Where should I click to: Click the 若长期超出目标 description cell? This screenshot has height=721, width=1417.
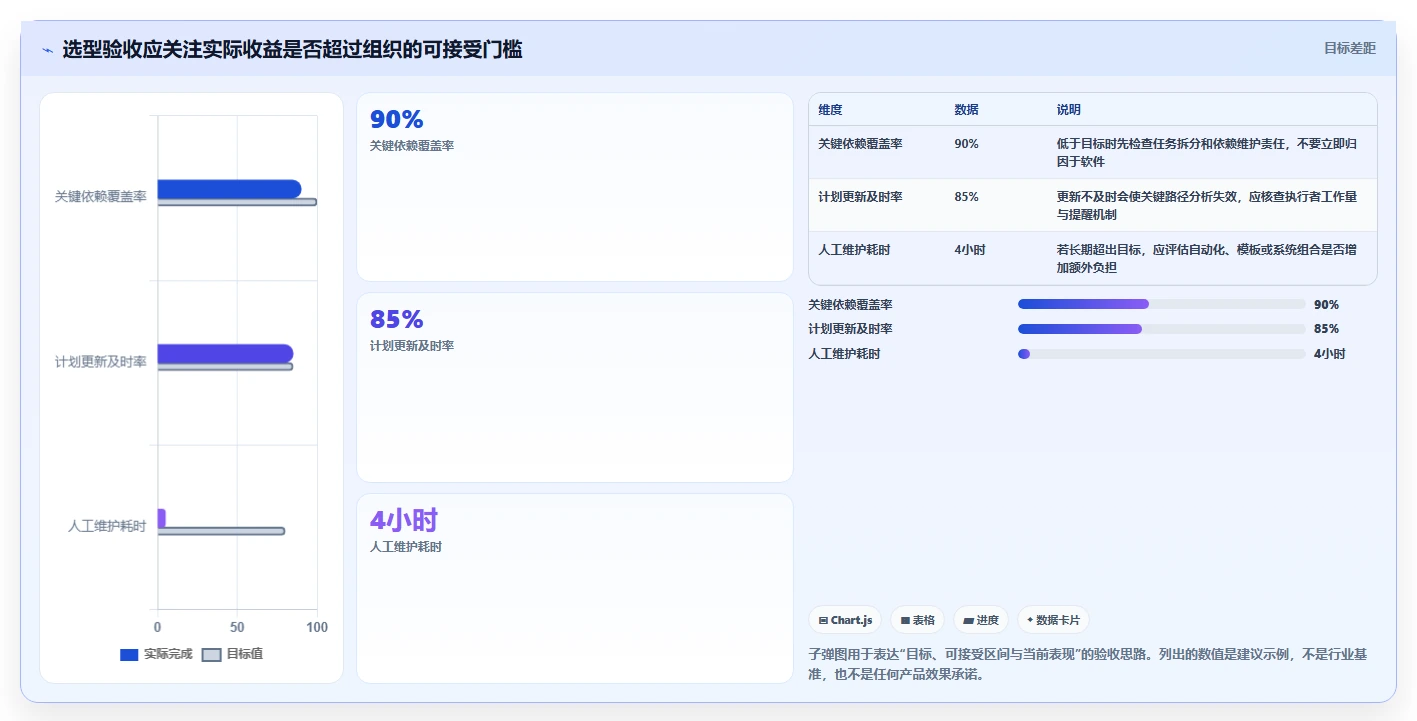coord(1207,258)
